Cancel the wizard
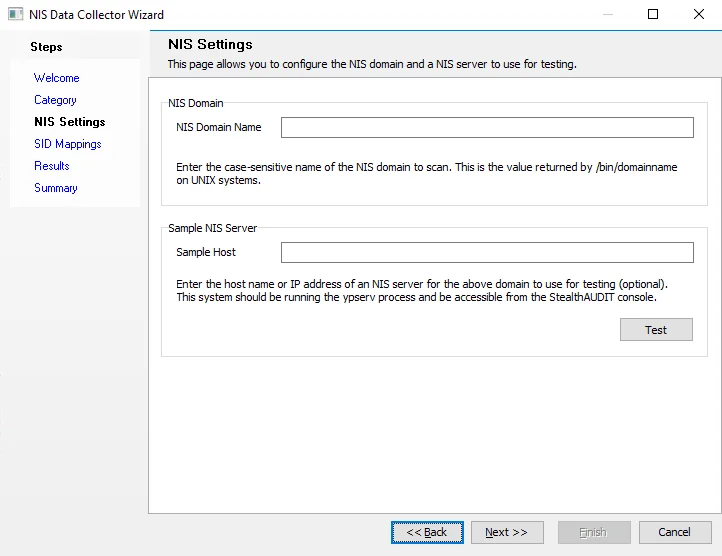Image resolution: width=722 pixels, height=556 pixels. tap(675, 533)
